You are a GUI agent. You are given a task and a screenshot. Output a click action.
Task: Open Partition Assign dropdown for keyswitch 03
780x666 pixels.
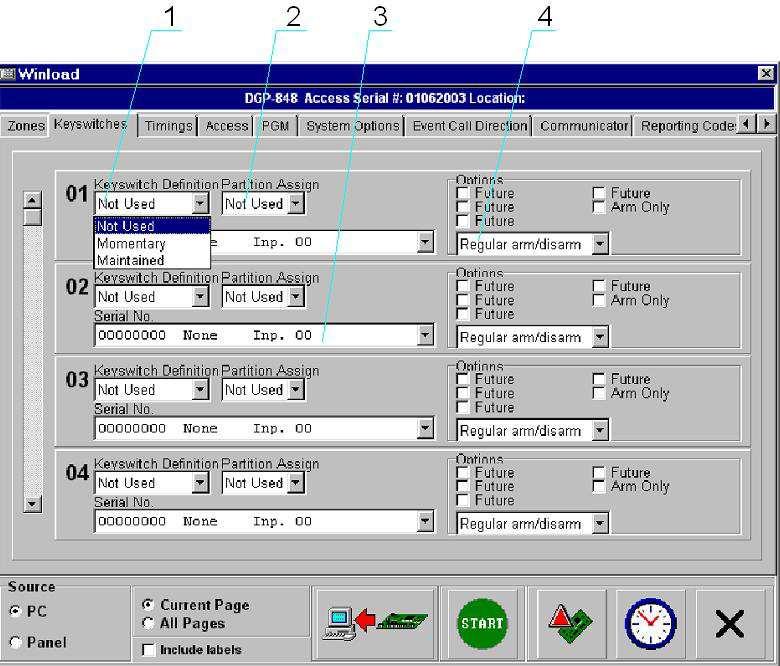pyautogui.click(x=295, y=389)
